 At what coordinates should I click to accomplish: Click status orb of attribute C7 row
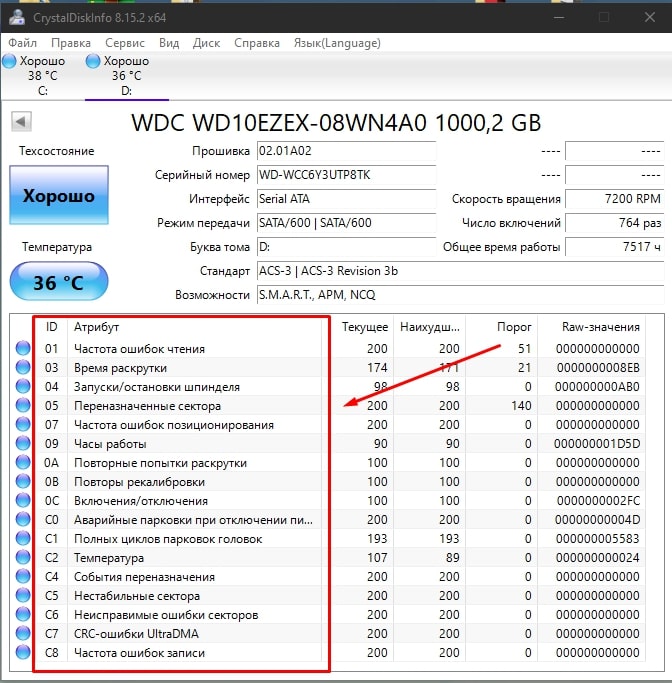pyautogui.click(x=23, y=633)
